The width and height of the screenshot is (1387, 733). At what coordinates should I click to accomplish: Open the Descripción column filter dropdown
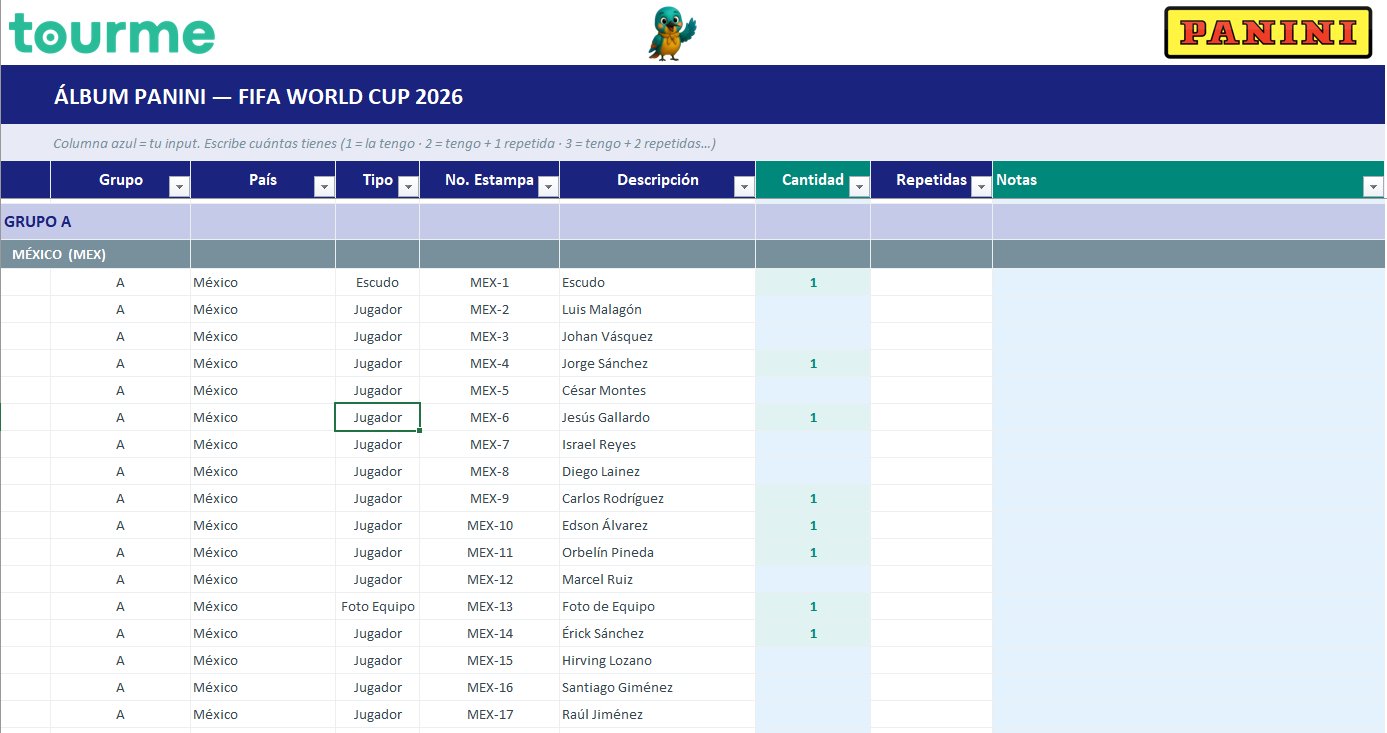pos(744,187)
